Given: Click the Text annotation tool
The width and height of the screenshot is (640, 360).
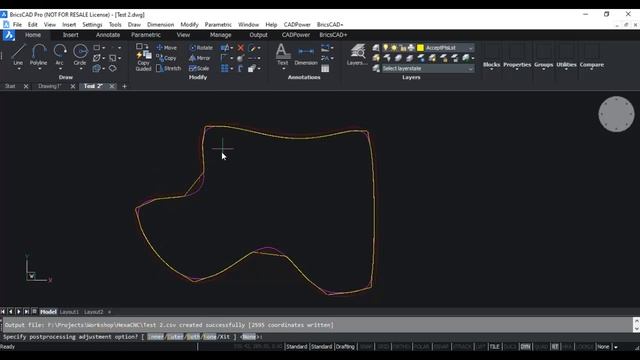Looking at the screenshot, I should coord(282,54).
